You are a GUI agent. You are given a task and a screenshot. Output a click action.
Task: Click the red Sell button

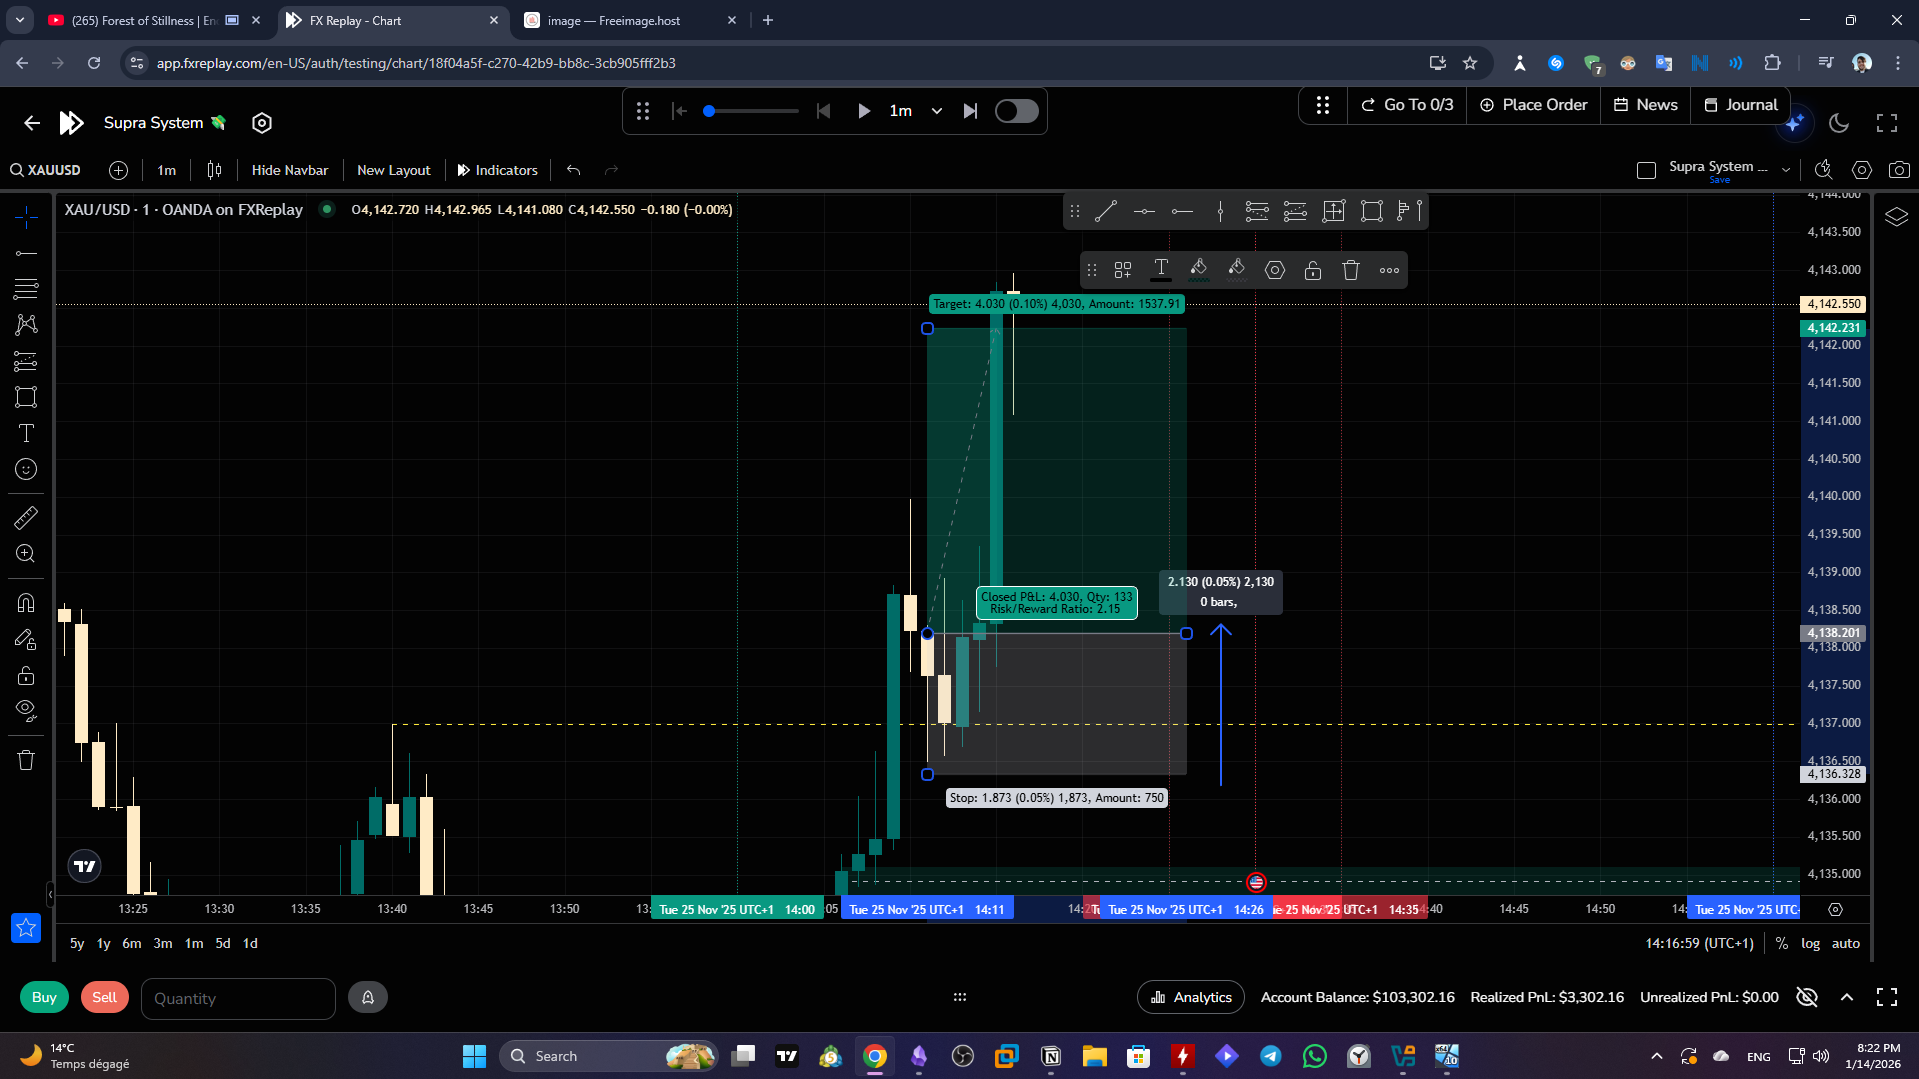[x=105, y=997]
